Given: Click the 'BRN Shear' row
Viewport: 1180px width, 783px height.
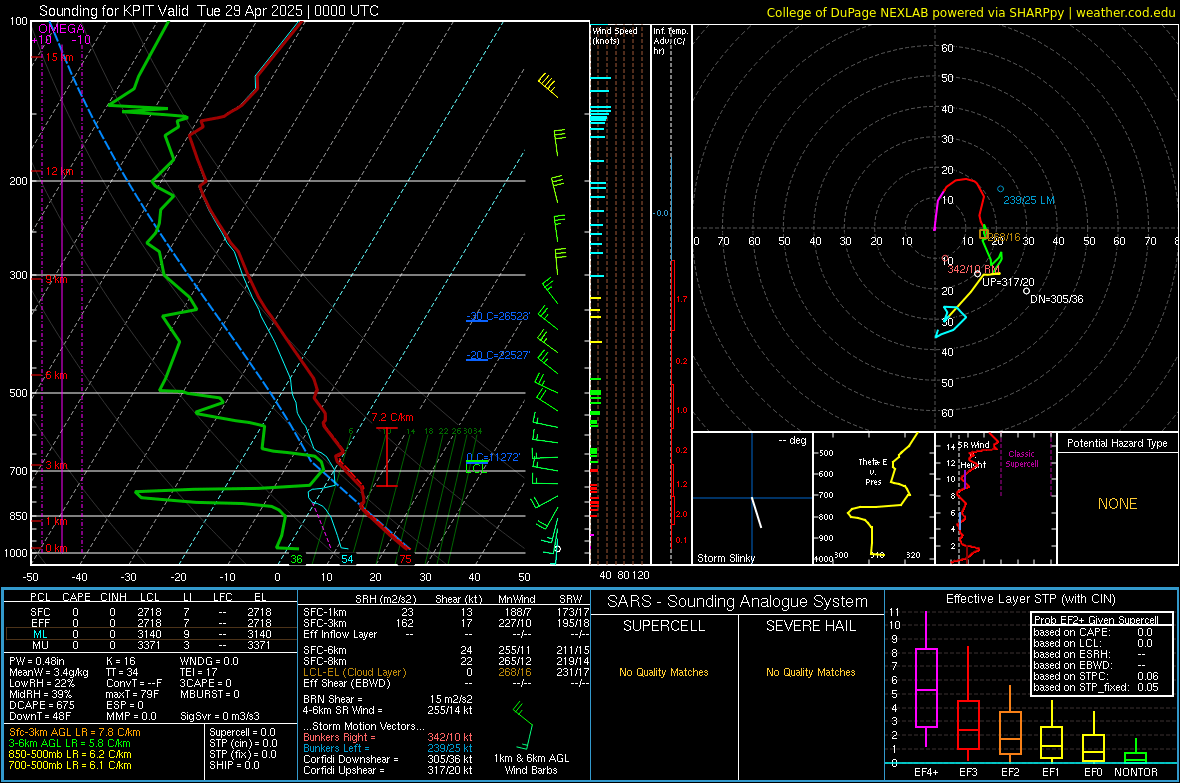Looking at the screenshot, I should (388, 699).
